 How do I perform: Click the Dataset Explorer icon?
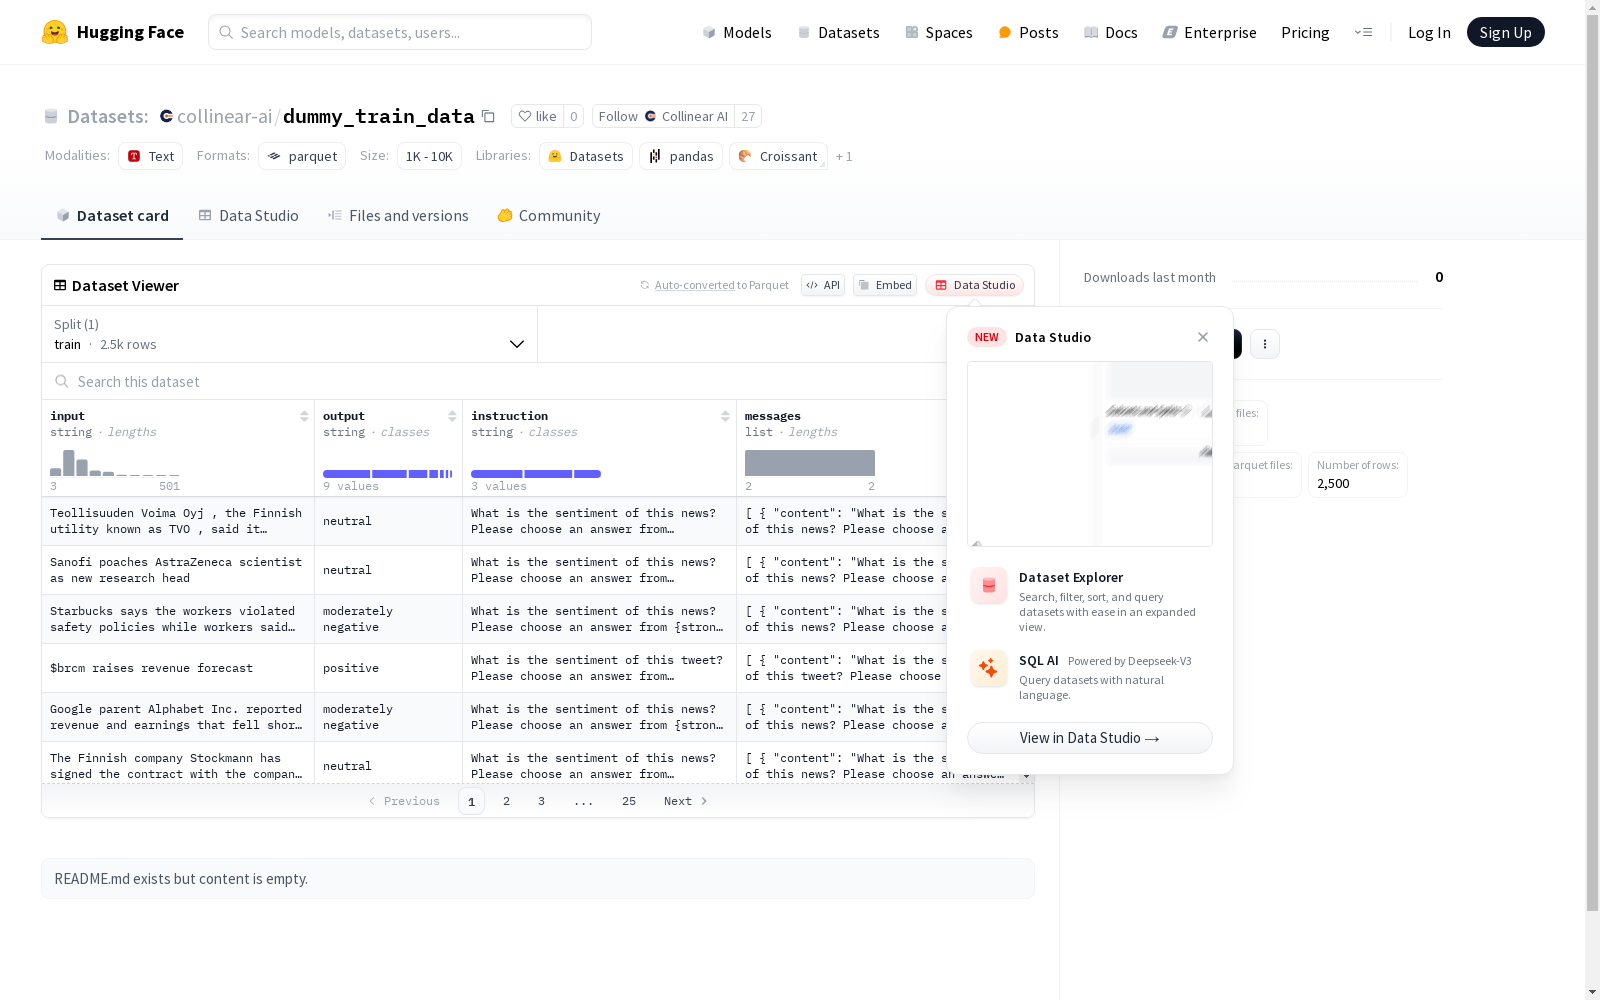tap(989, 586)
